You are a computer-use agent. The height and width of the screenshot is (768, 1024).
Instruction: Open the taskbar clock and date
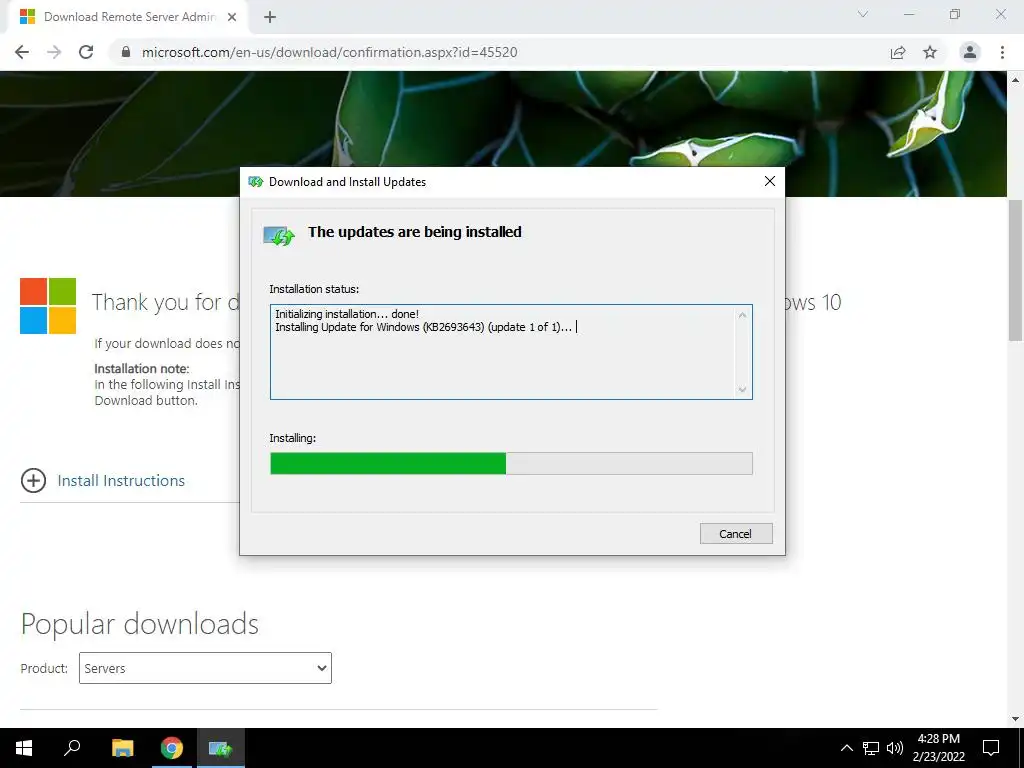click(x=938, y=748)
